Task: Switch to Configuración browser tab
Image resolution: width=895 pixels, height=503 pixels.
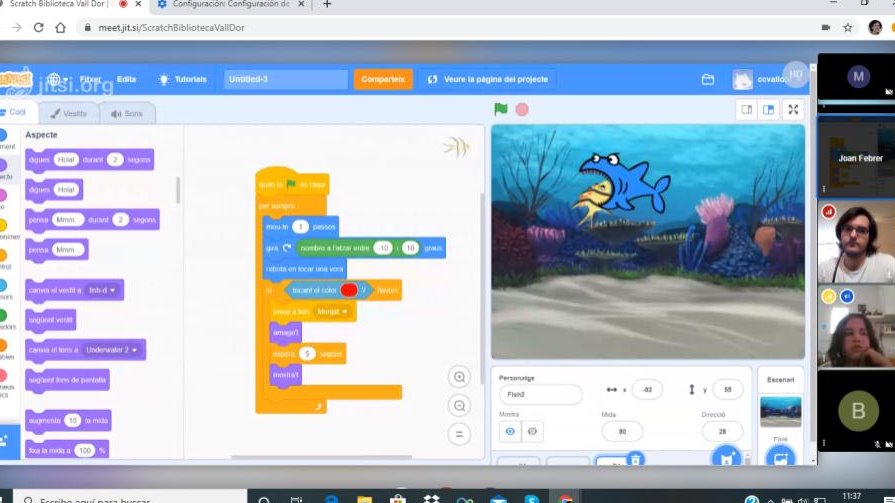Action: point(231,5)
